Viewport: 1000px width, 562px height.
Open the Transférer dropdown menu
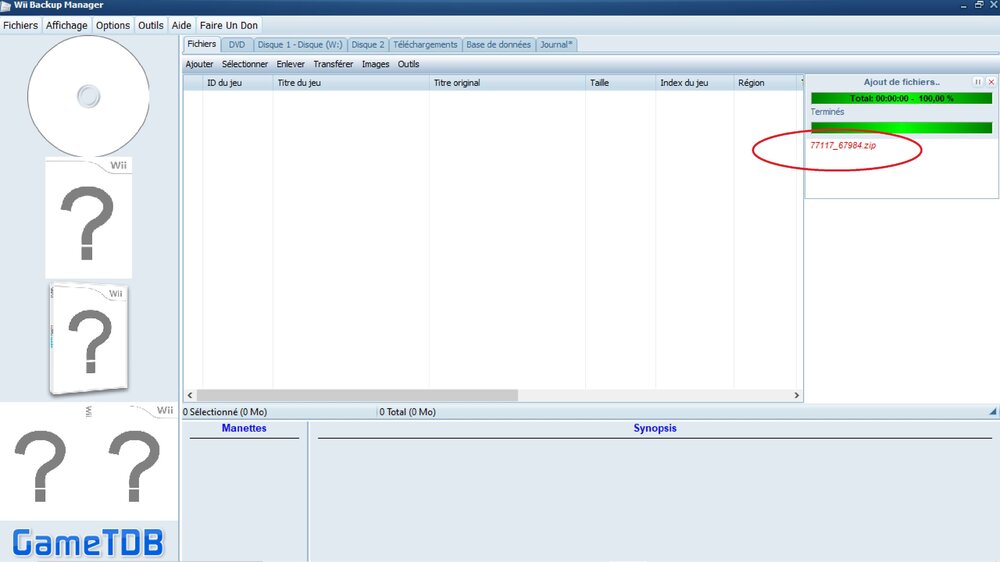333,64
